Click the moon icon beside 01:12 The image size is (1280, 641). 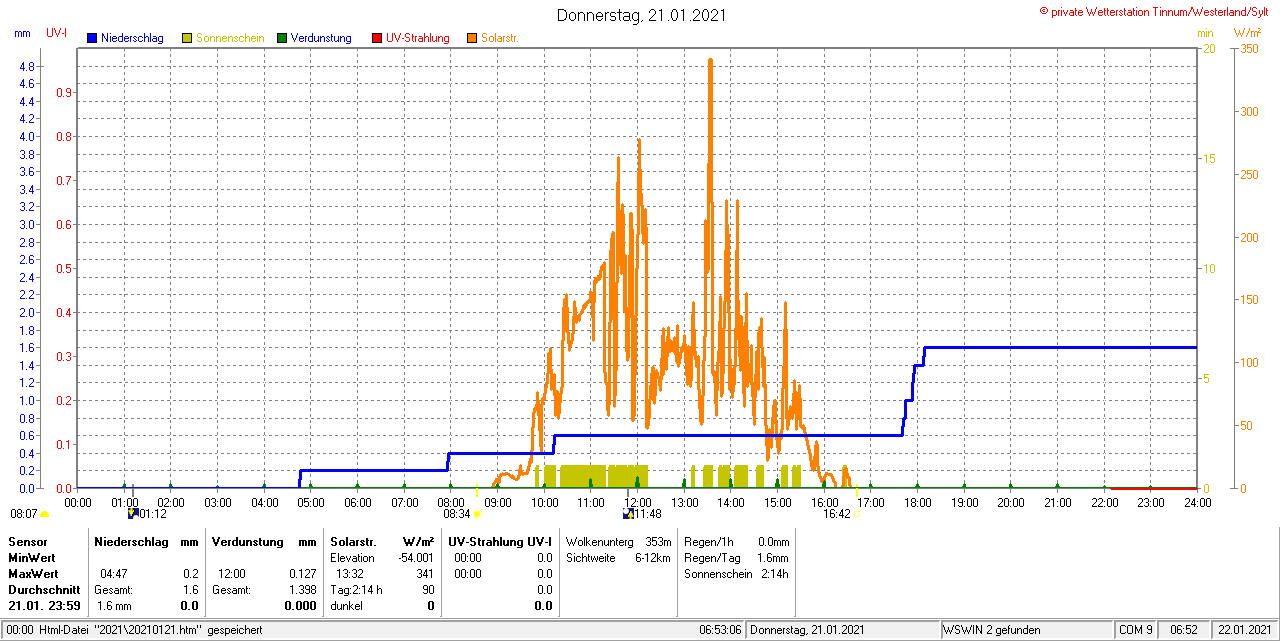tap(132, 514)
